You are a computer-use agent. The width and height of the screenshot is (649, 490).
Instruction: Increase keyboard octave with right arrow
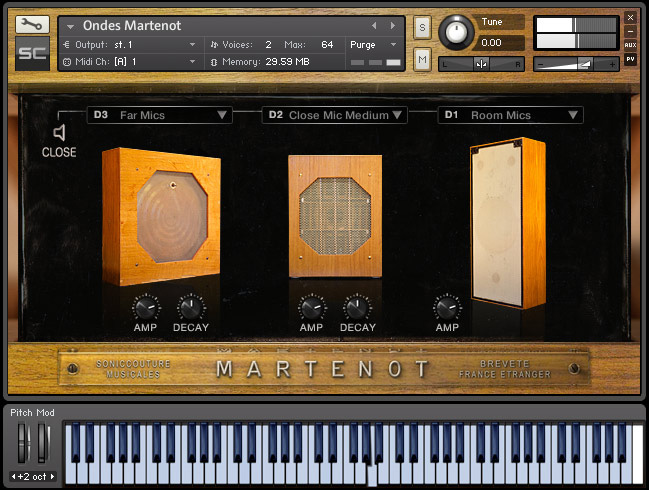(x=53, y=476)
